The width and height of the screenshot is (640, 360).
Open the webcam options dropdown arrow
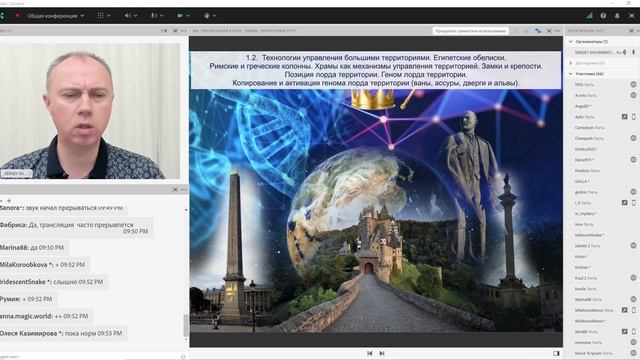[188, 16]
